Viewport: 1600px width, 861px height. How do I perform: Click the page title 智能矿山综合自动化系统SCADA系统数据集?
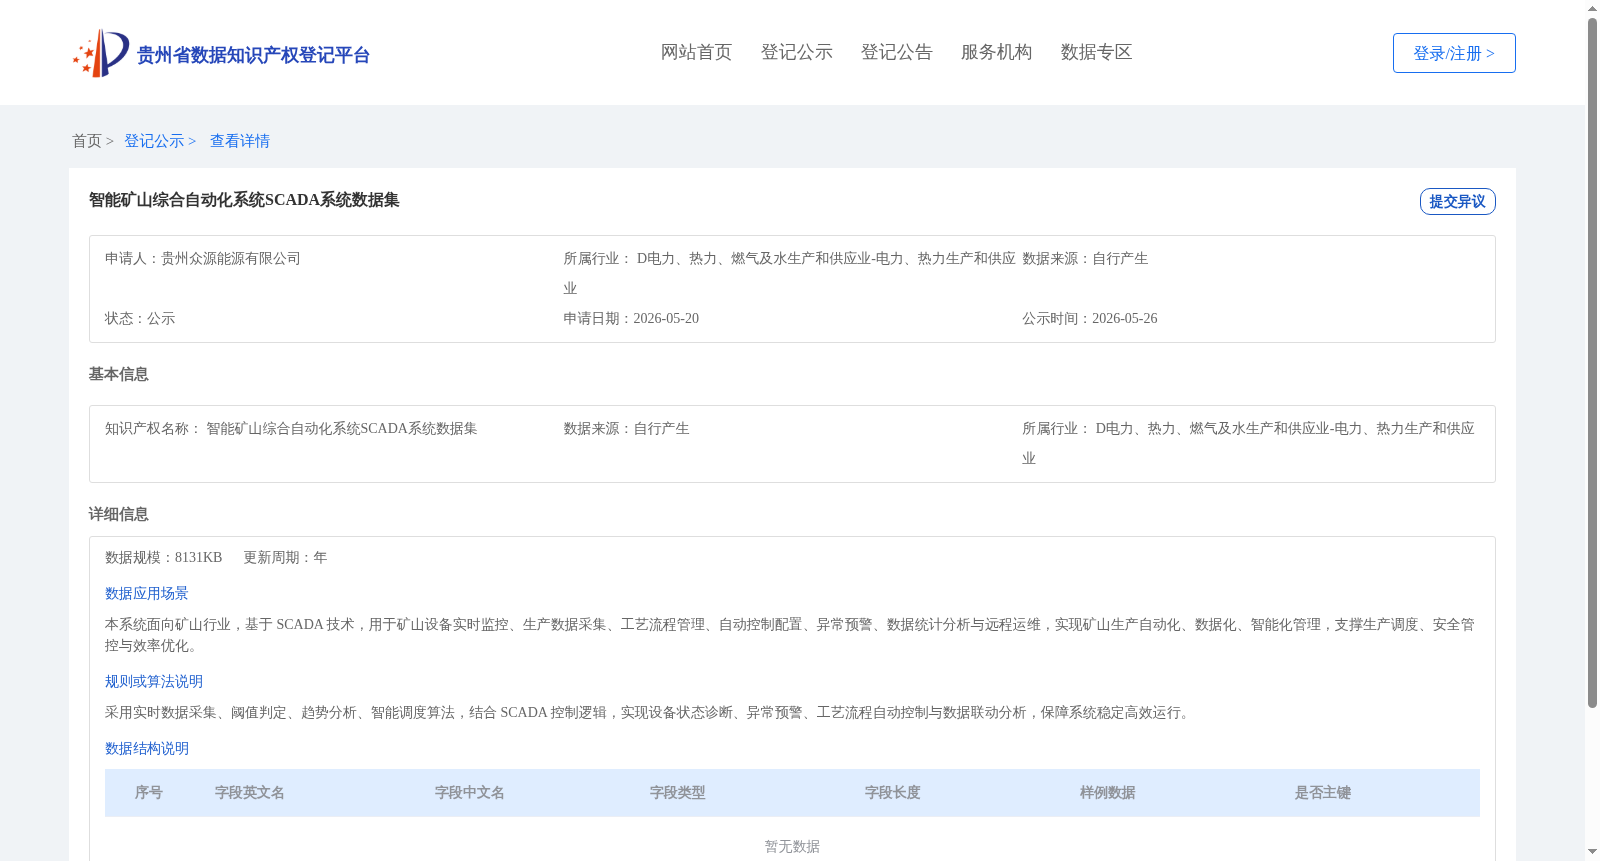(x=244, y=200)
